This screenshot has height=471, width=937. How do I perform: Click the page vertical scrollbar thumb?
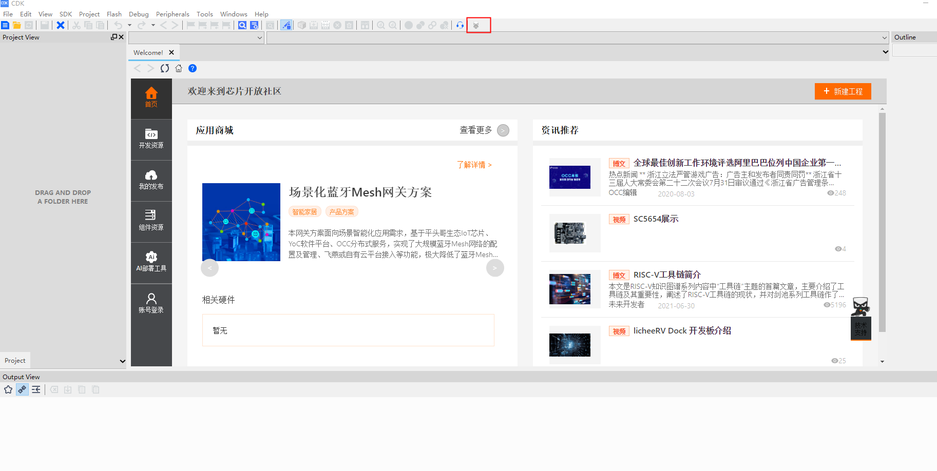point(882,221)
